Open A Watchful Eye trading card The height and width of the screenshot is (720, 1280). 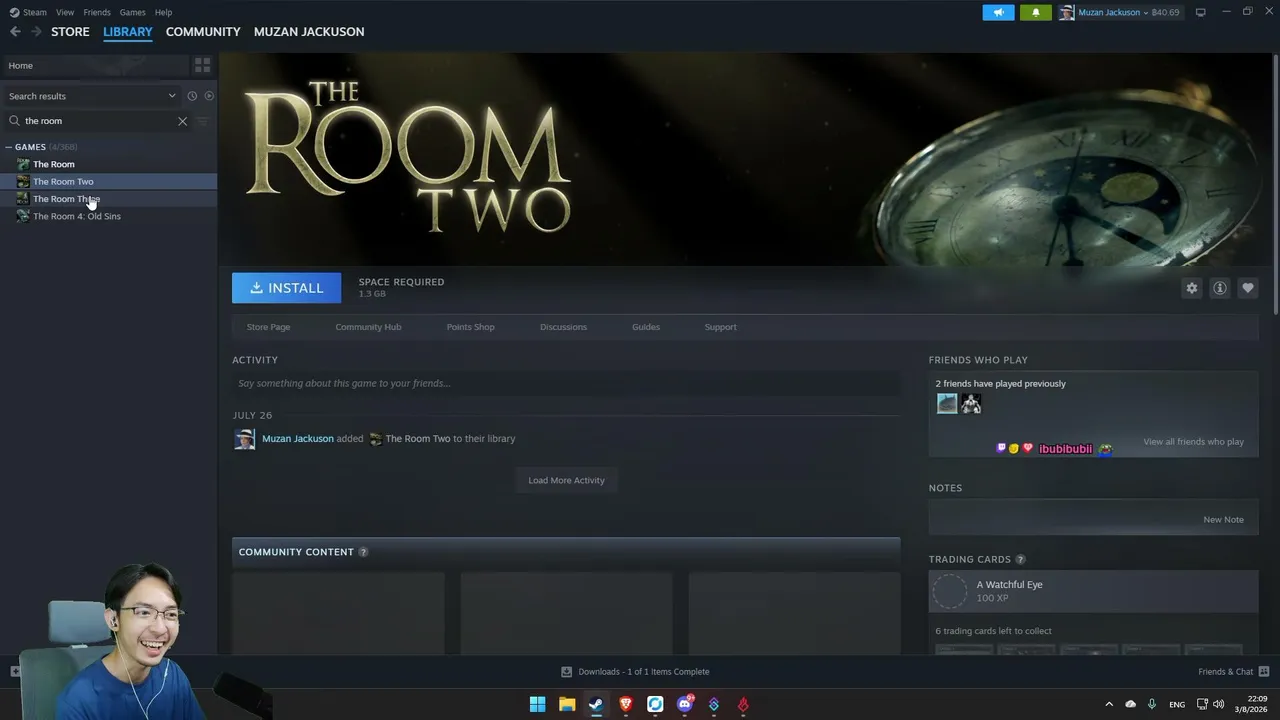pyautogui.click(x=1093, y=591)
